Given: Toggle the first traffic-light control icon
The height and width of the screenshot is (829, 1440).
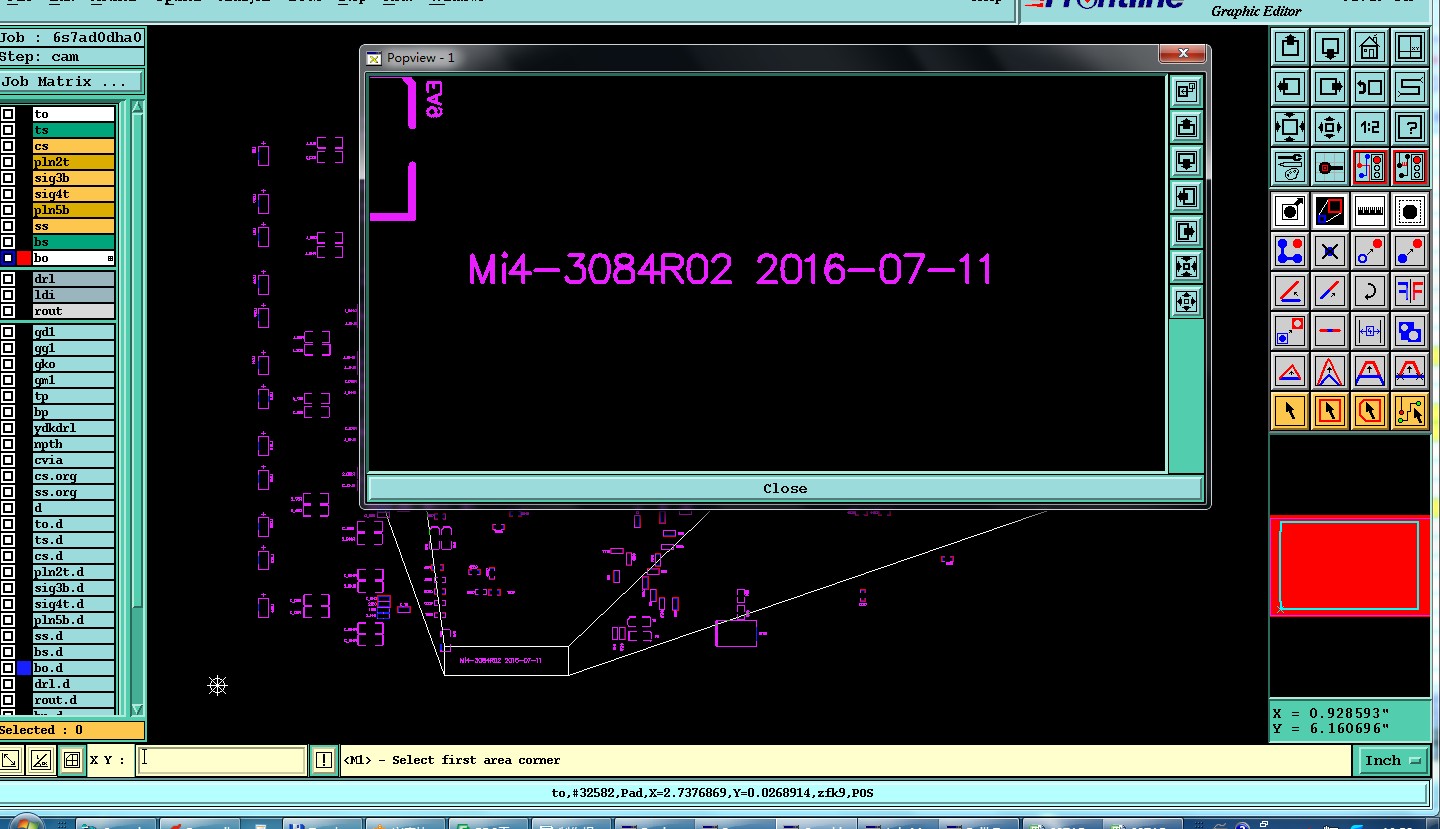Looking at the screenshot, I should pos(1370,167).
